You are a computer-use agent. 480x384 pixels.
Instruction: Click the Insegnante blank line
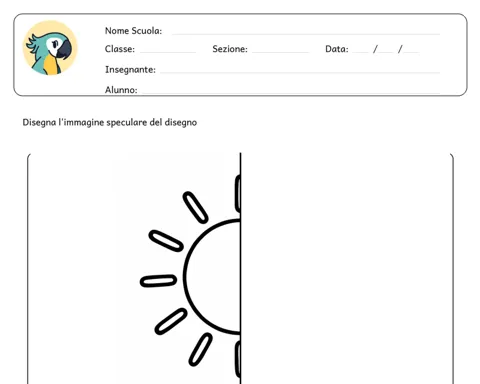coord(300,72)
